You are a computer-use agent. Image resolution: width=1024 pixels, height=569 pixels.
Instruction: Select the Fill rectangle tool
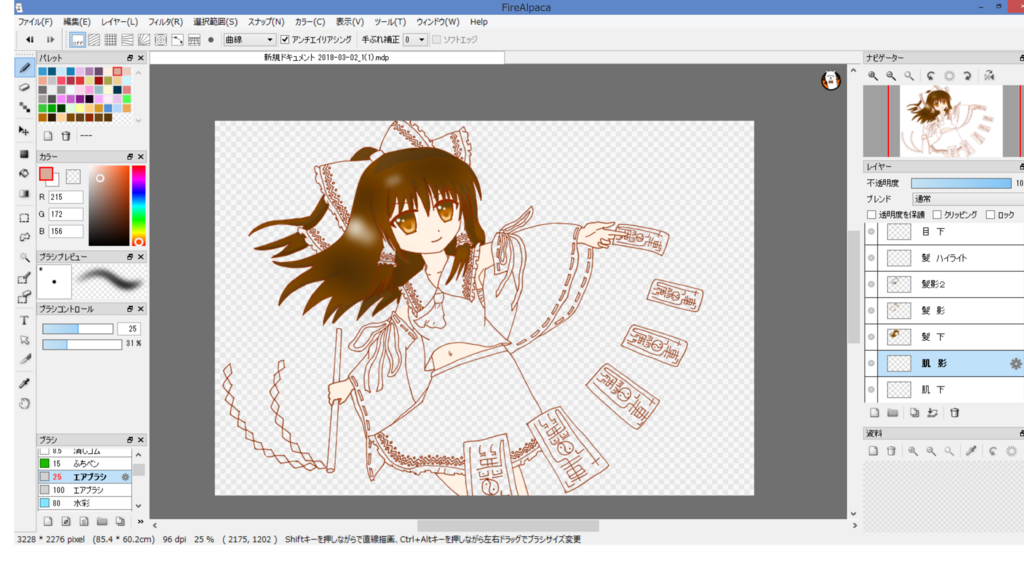coord(25,154)
